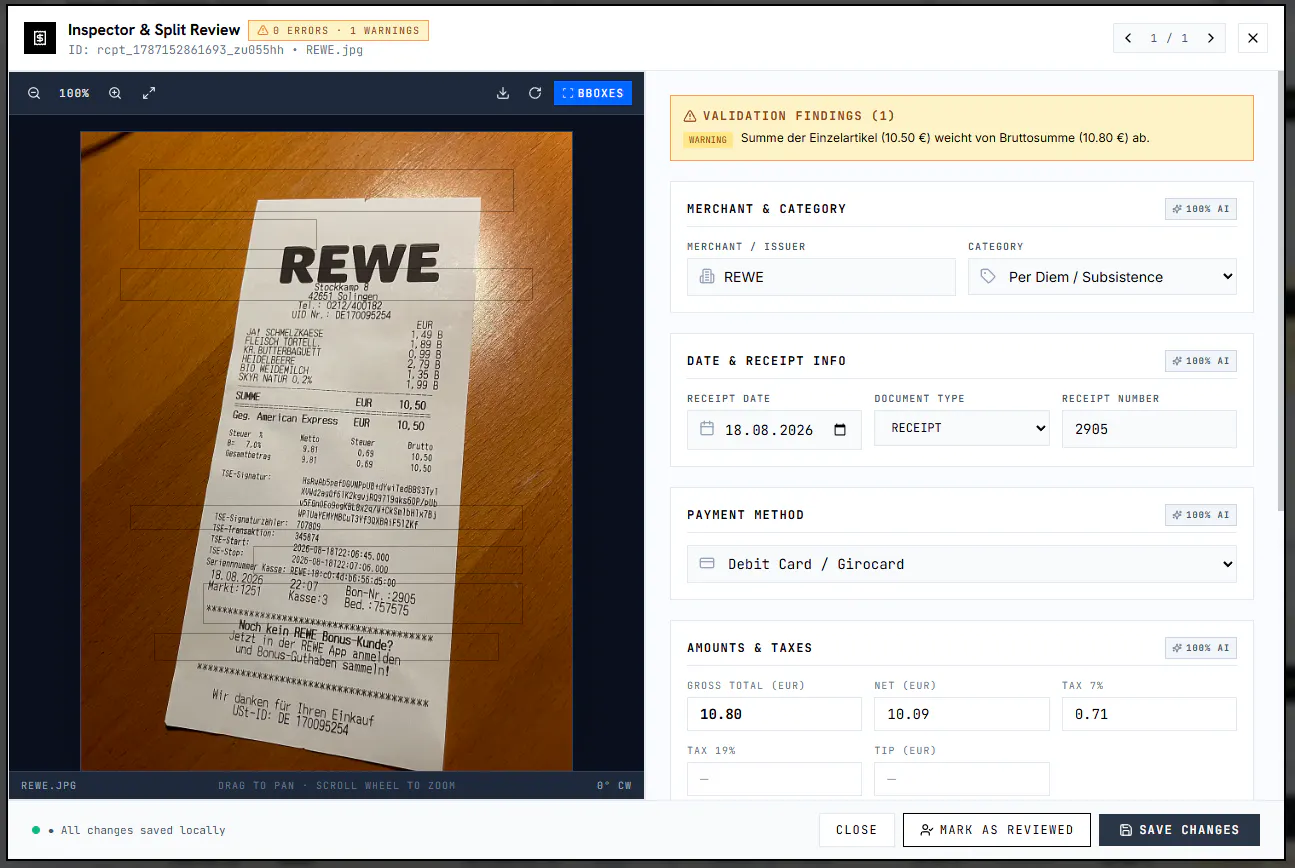Click the 0° CW rotation indicator
This screenshot has width=1295, height=868.
614,785
